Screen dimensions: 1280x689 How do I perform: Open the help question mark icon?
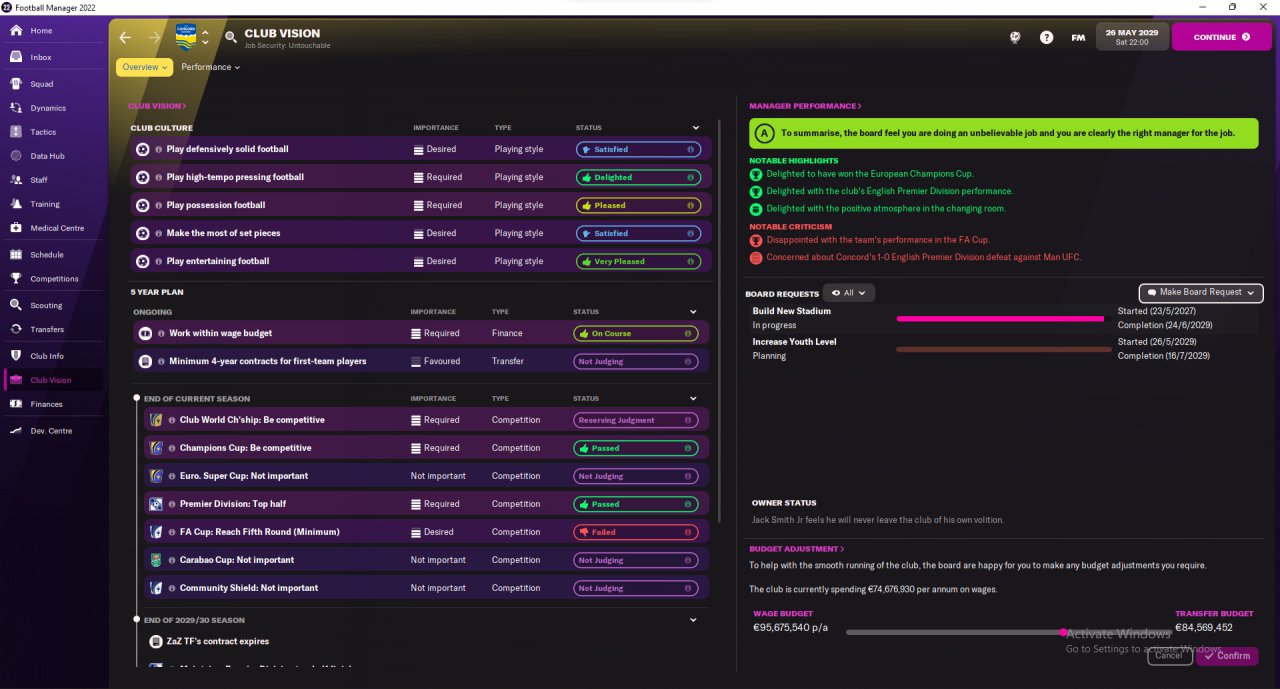[1046, 37]
